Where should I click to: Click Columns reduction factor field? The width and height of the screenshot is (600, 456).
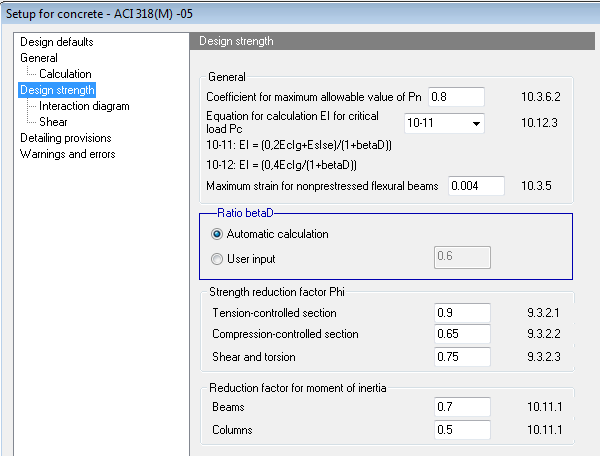pyautogui.click(x=462, y=429)
